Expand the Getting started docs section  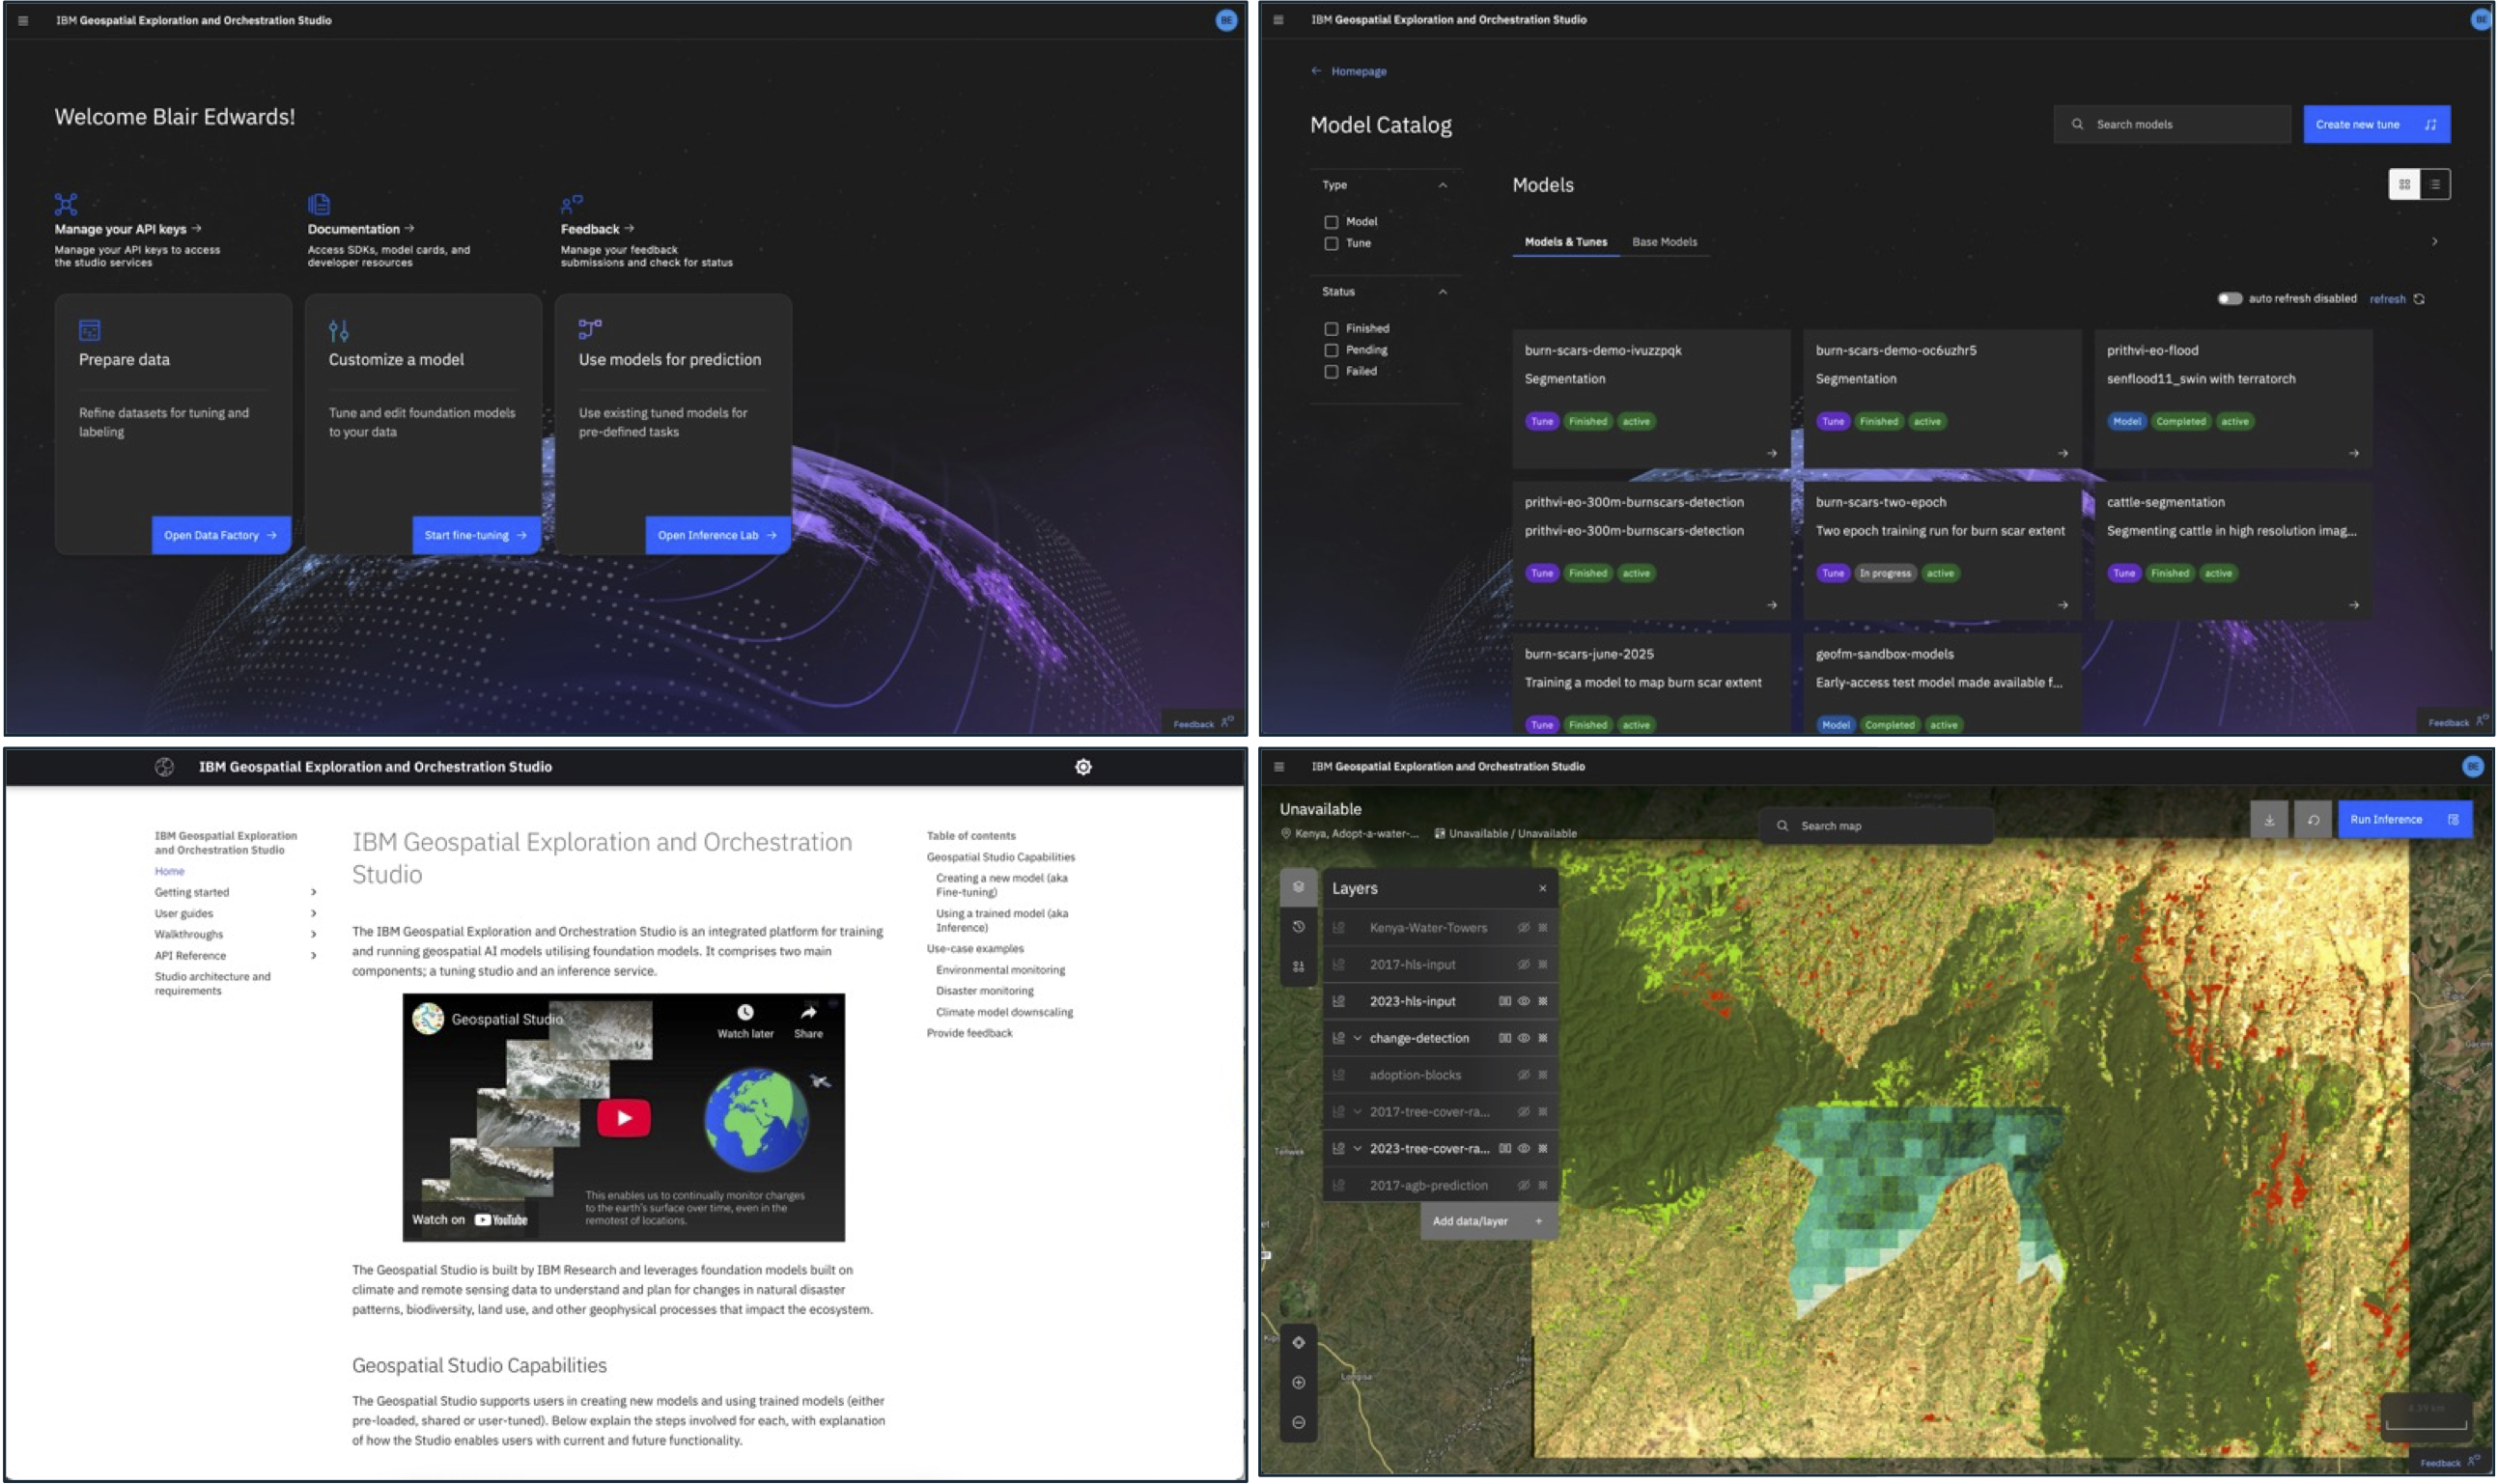tap(313, 892)
